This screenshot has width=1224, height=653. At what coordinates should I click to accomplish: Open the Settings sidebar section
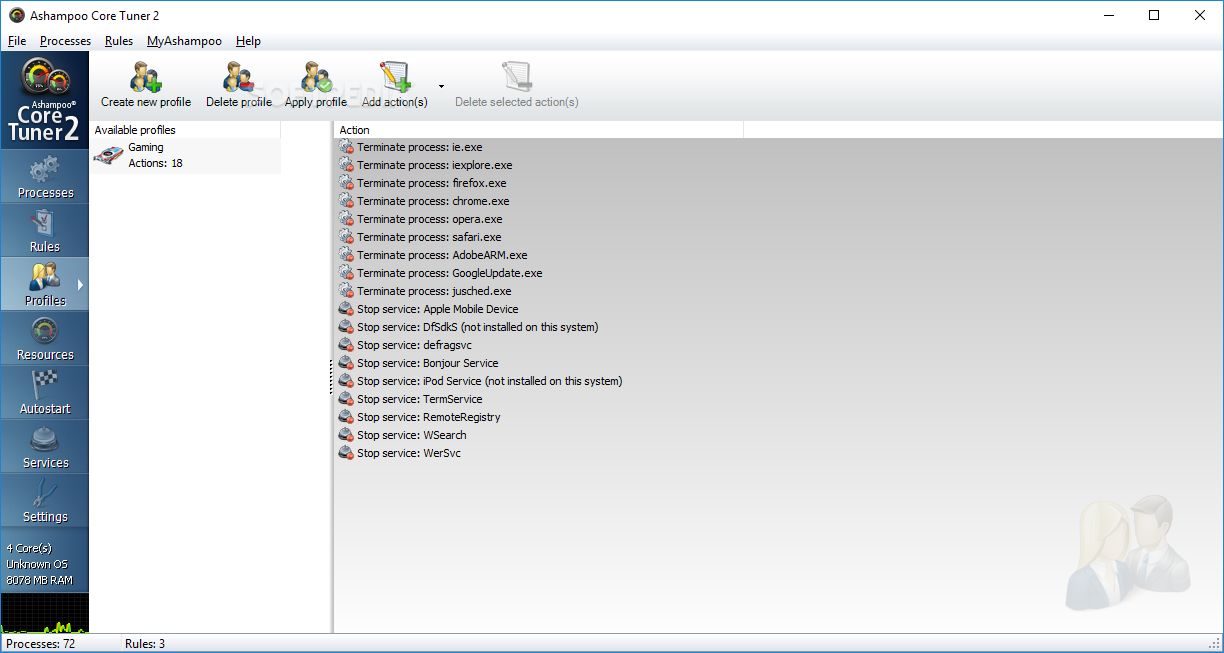click(45, 501)
